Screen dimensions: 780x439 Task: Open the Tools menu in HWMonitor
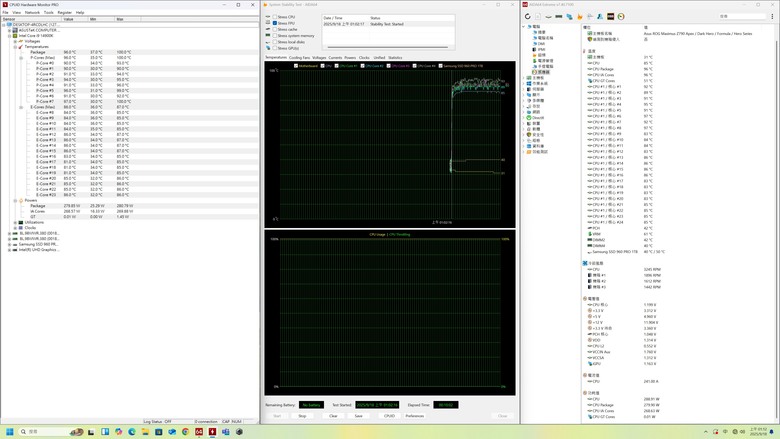point(47,12)
